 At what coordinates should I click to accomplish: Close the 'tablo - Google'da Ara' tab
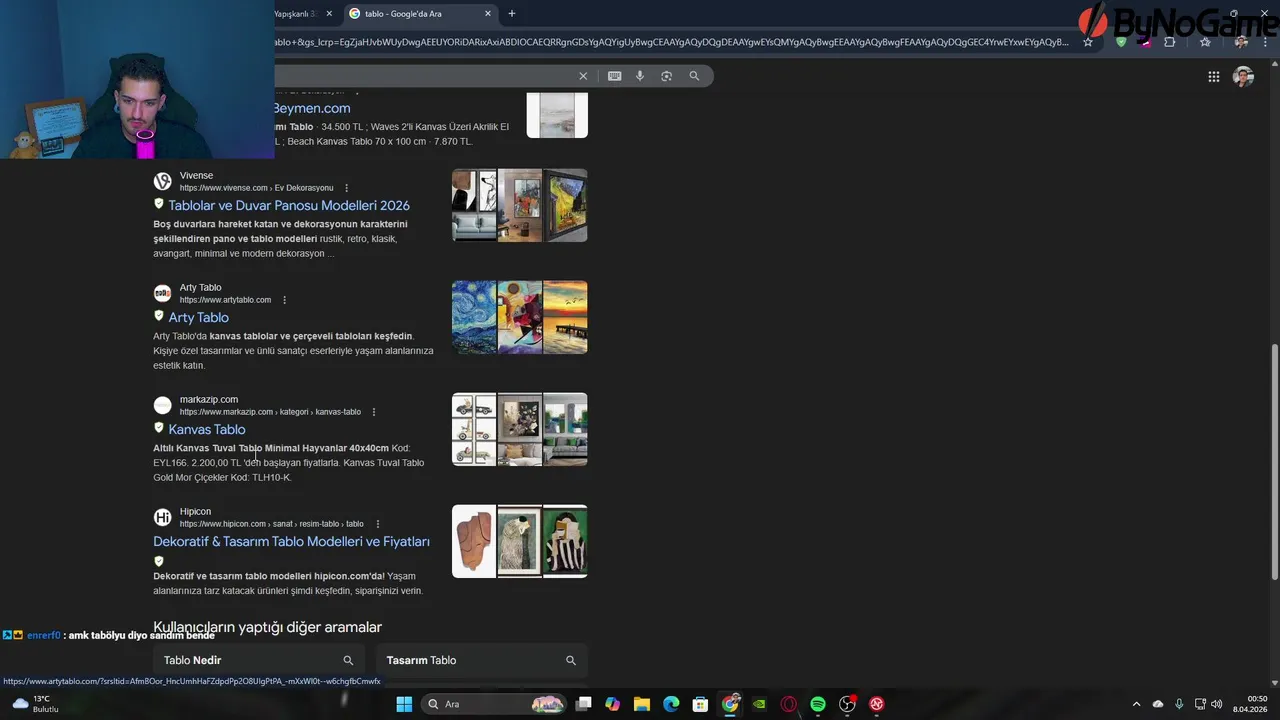(488, 13)
